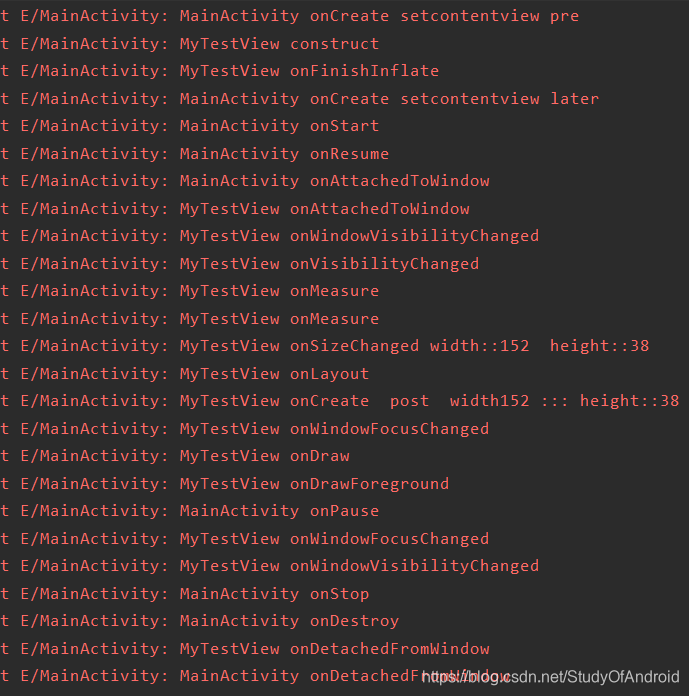
Task: Select the 'MyTestView onDrawForeground' log entry
Action: click(225, 484)
